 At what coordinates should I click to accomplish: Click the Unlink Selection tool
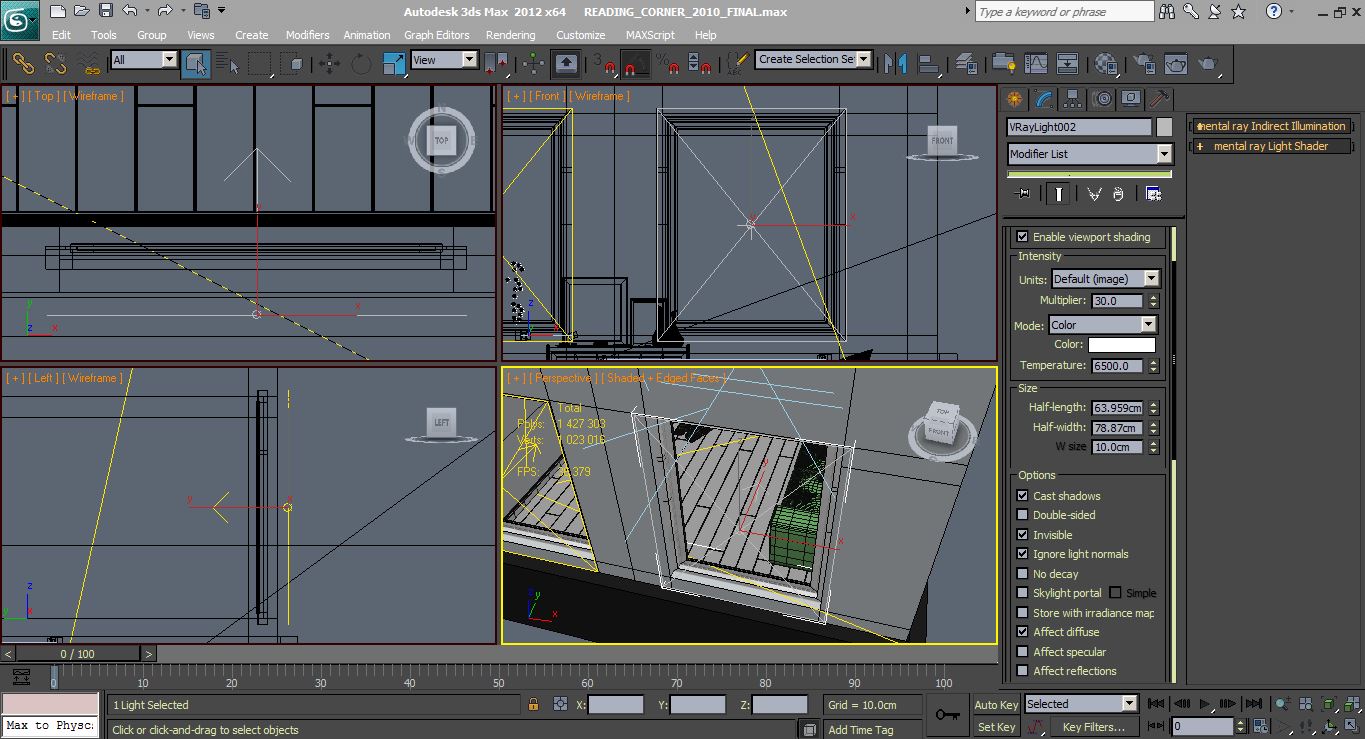point(56,64)
